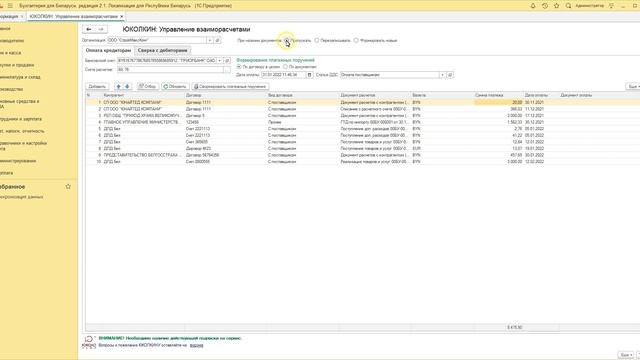
Task: Open 'Производство' sidebar section
Action: [11, 89]
